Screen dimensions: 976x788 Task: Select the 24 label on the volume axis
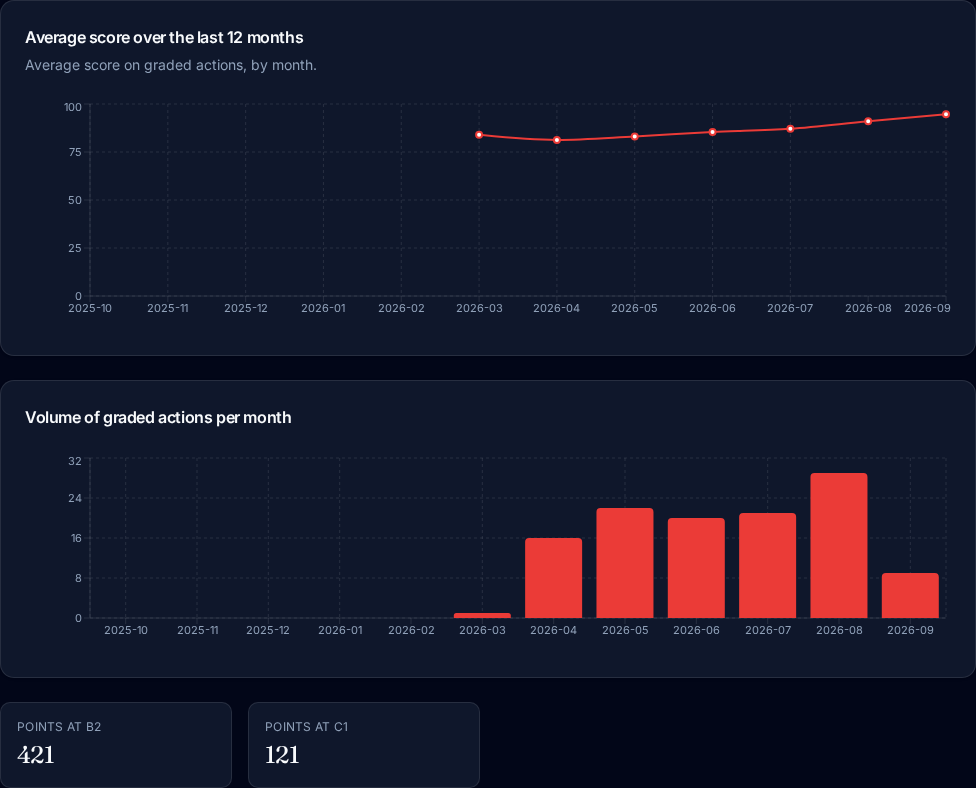click(x=75, y=499)
